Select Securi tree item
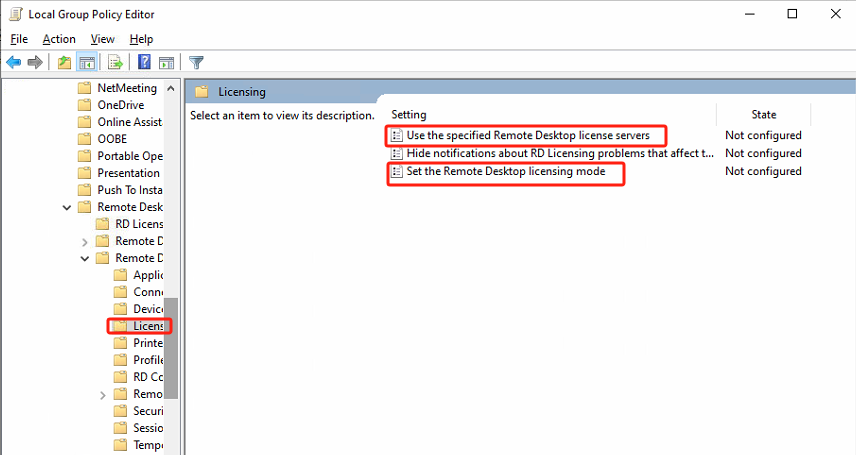856x455 pixels. tap(148, 411)
